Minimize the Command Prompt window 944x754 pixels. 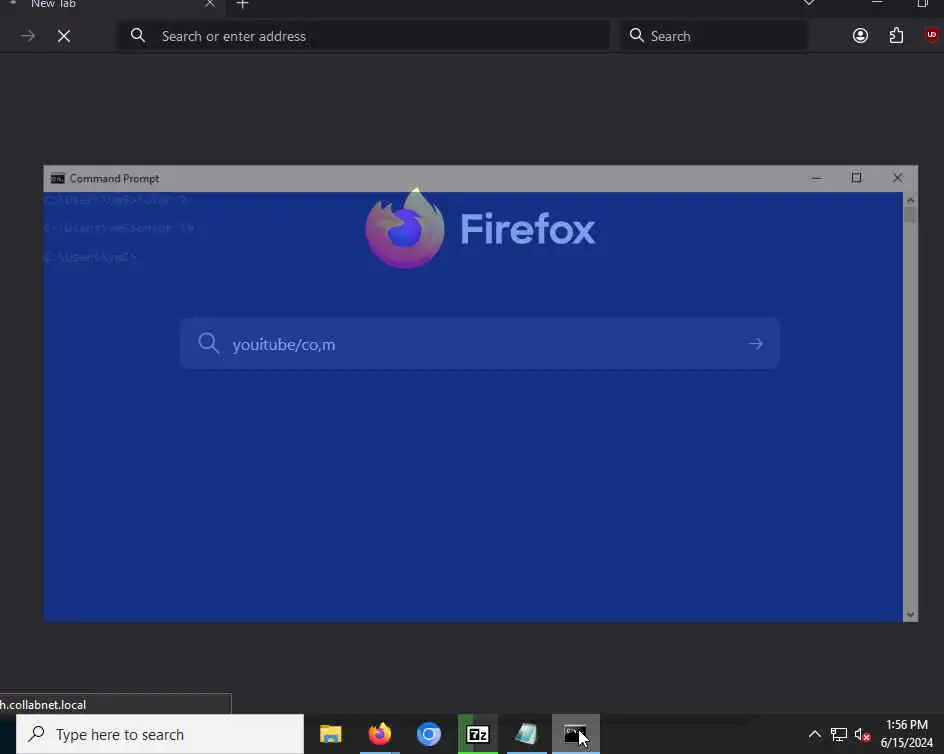(x=816, y=178)
